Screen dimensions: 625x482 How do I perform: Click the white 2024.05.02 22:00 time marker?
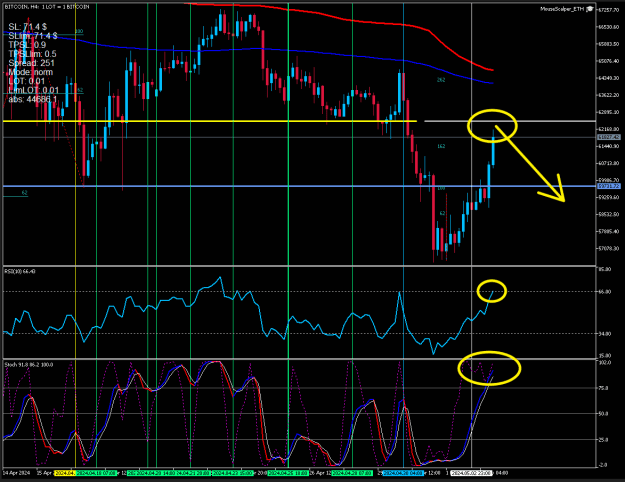(x=472, y=473)
